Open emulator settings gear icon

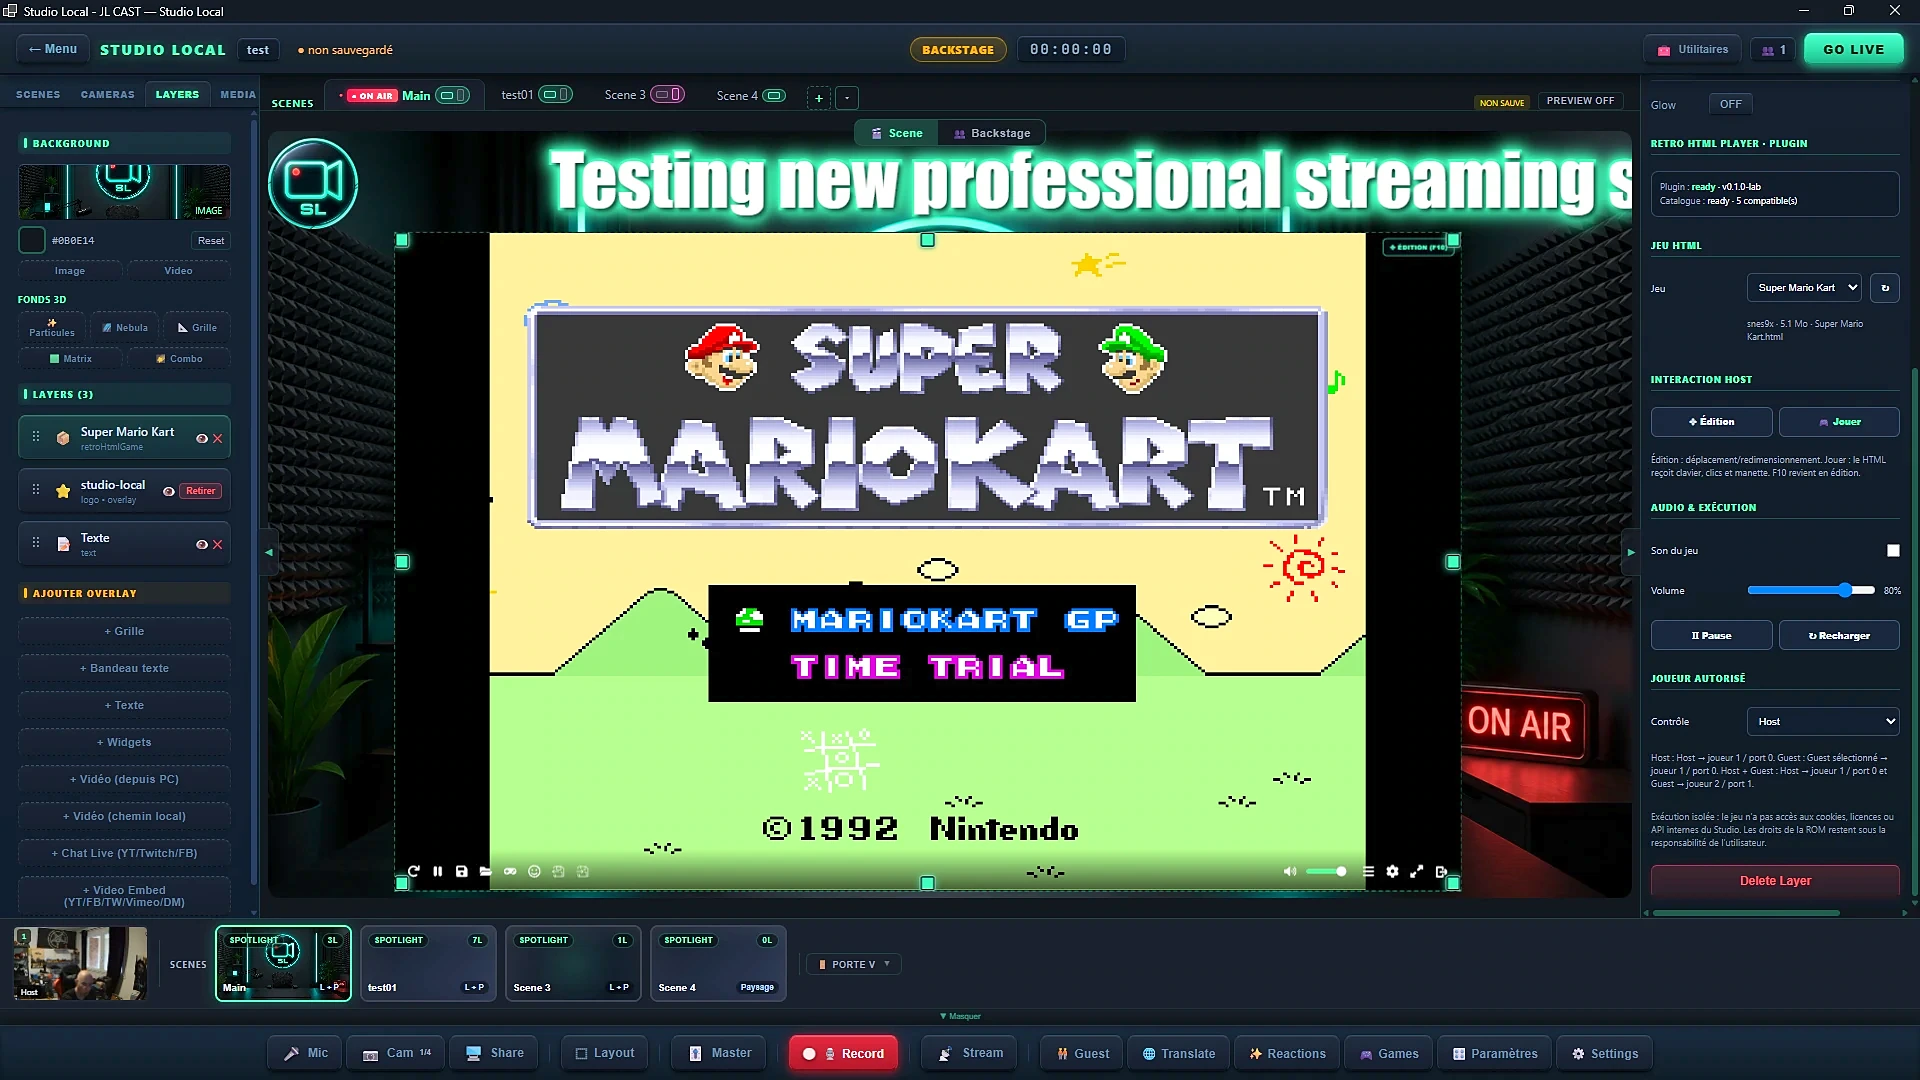[x=1392, y=871]
